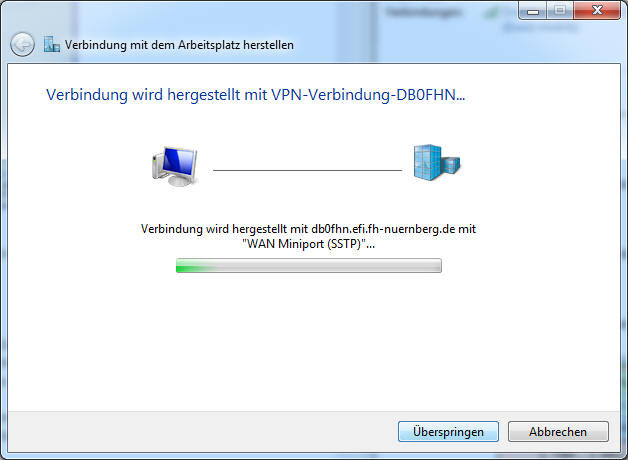
Task: Click the title text Verbindung mit dem Arbeitsplatz herstellen
Action: coord(179,45)
